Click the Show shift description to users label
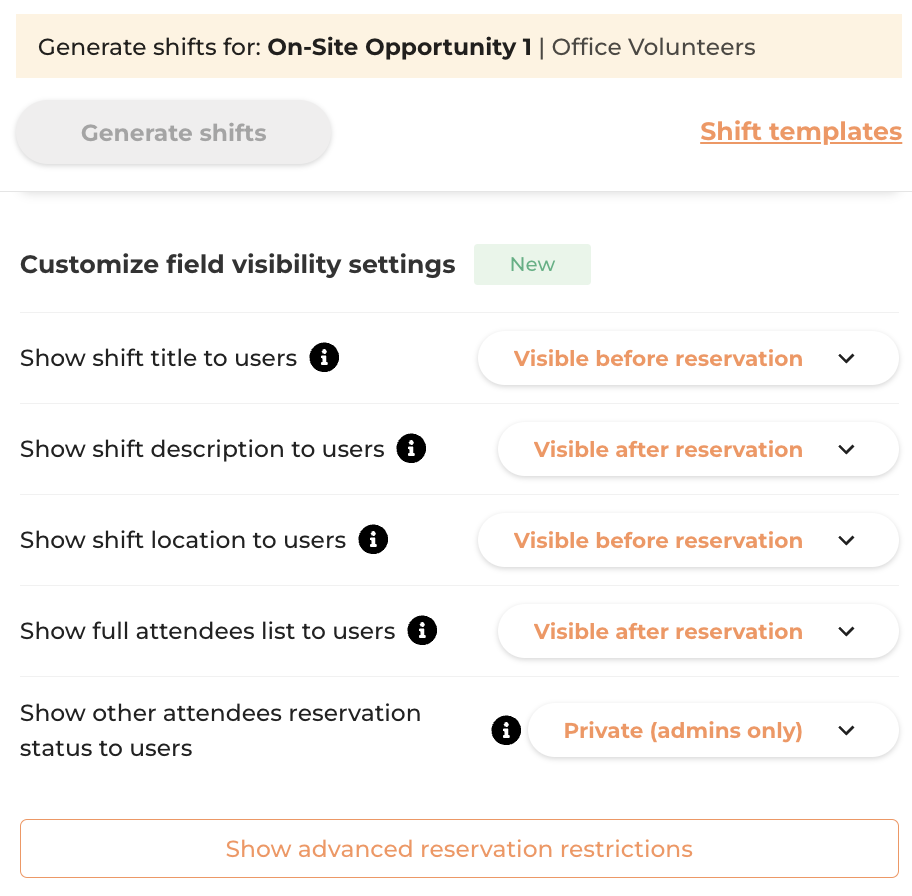 [x=202, y=449]
